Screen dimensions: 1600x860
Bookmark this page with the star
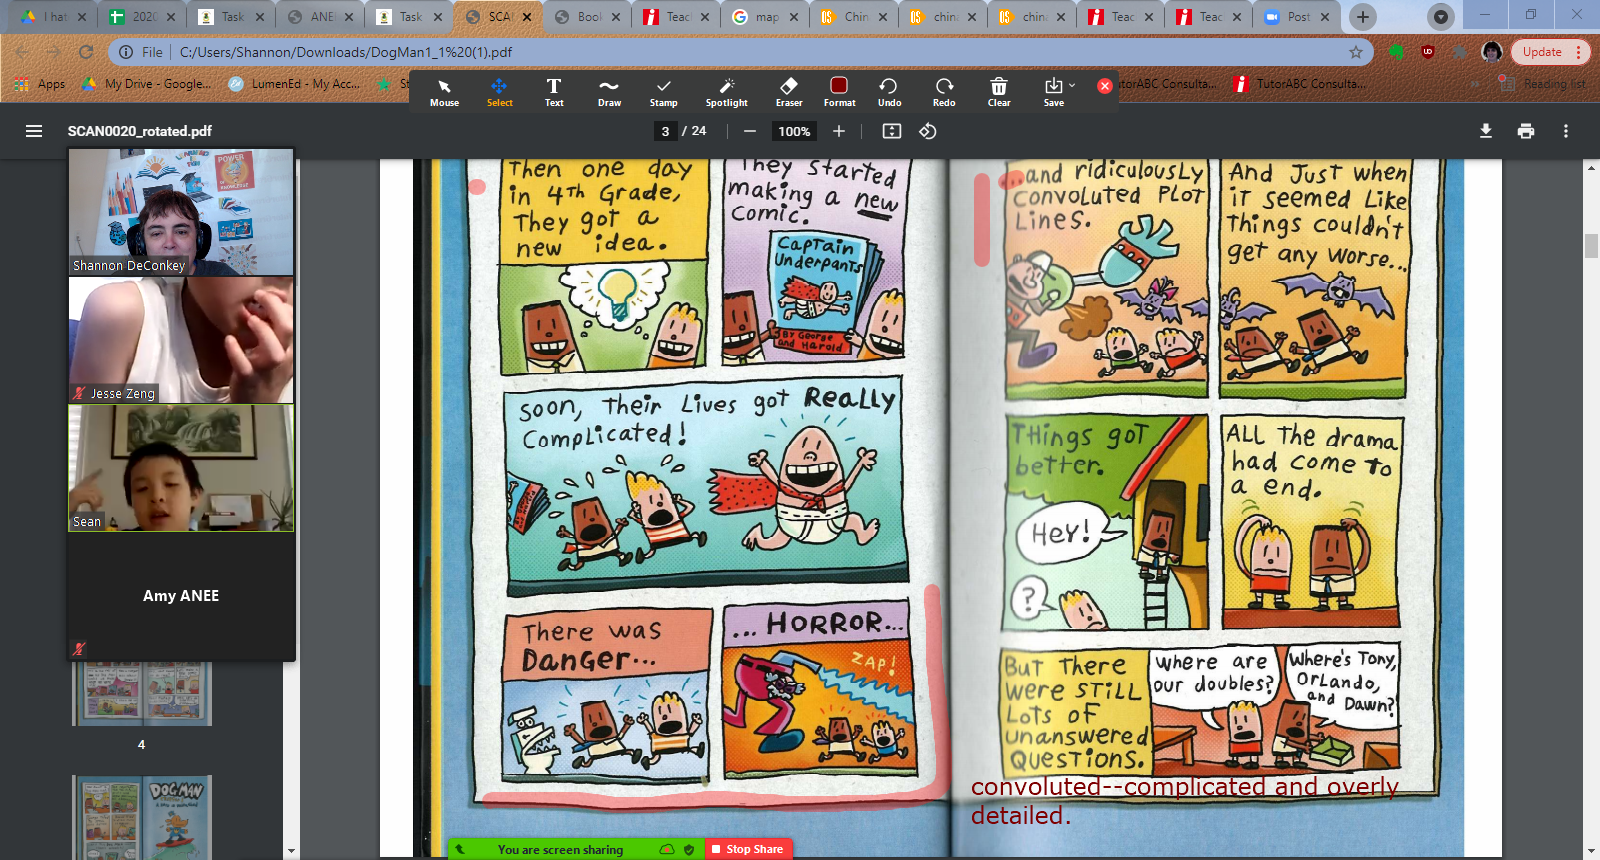[x=1356, y=52]
